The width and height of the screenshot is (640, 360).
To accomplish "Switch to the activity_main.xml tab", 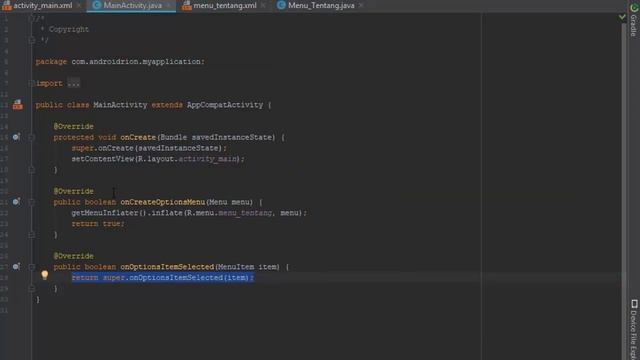I will click(x=42, y=5).
